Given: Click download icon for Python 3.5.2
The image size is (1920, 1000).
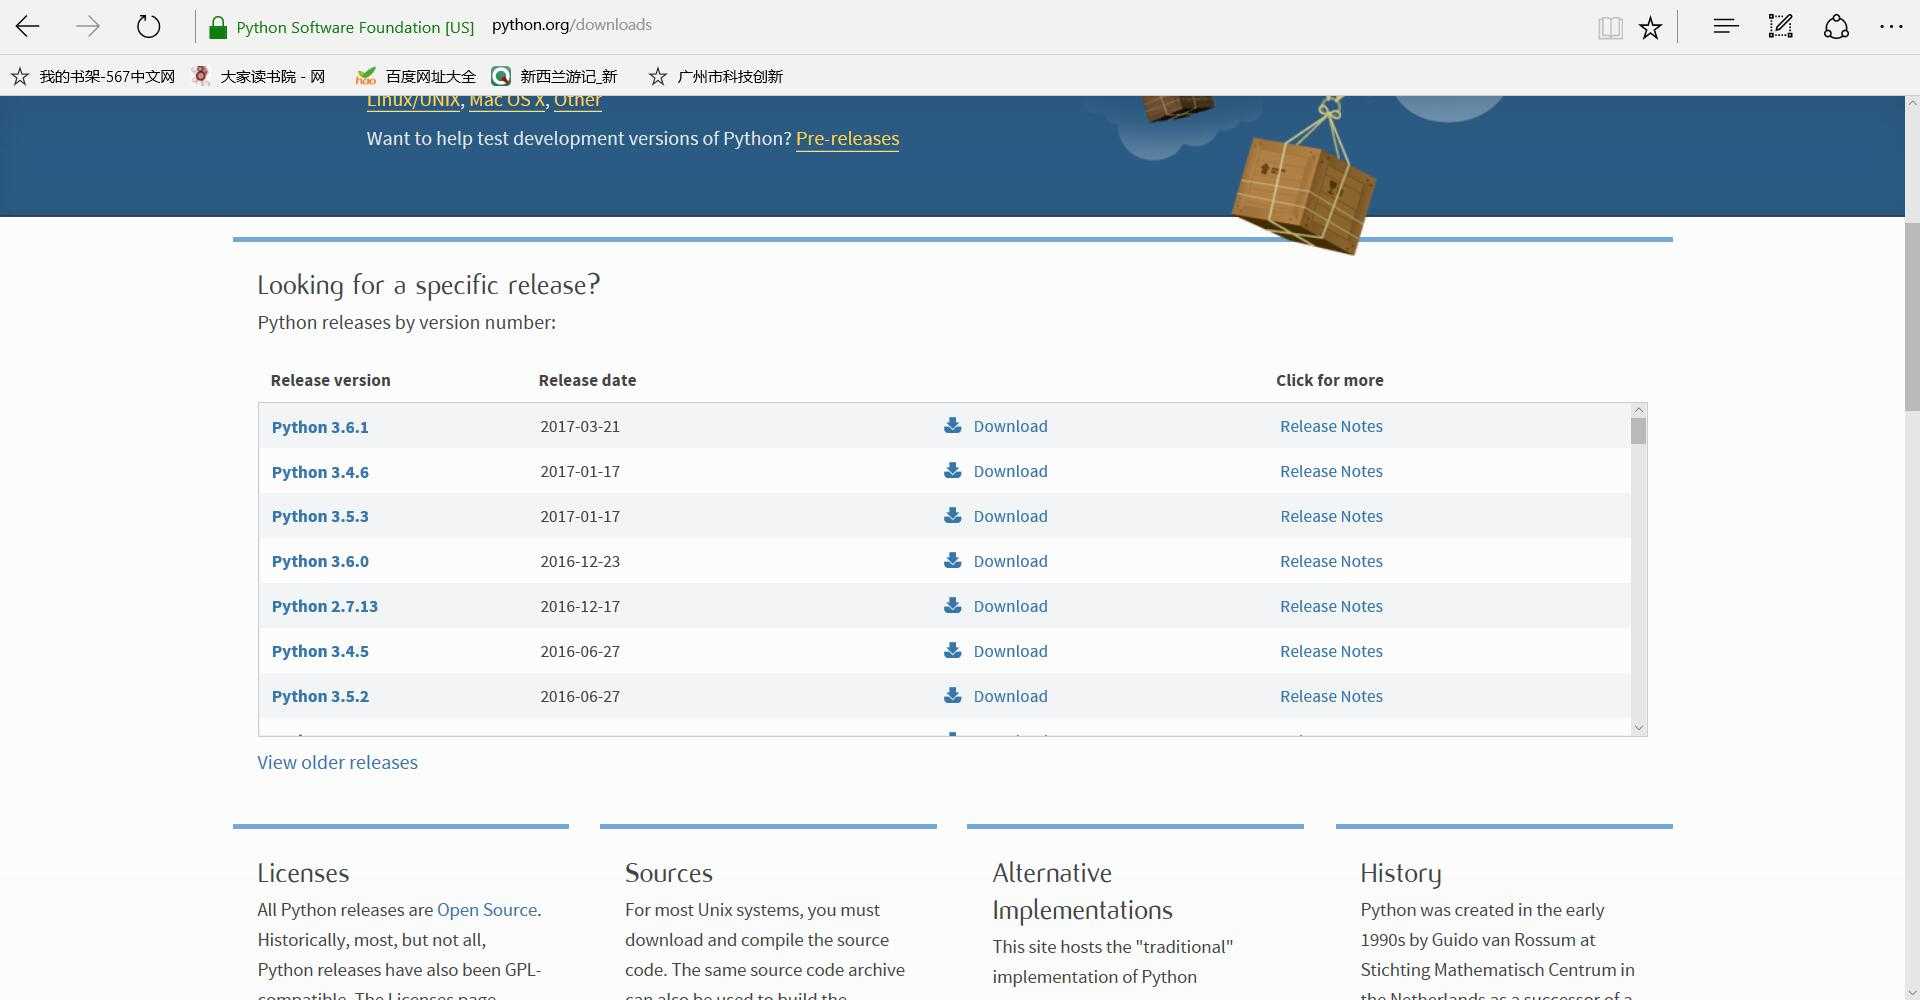Looking at the screenshot, I should pyautogui.click(x=952, y=695).
